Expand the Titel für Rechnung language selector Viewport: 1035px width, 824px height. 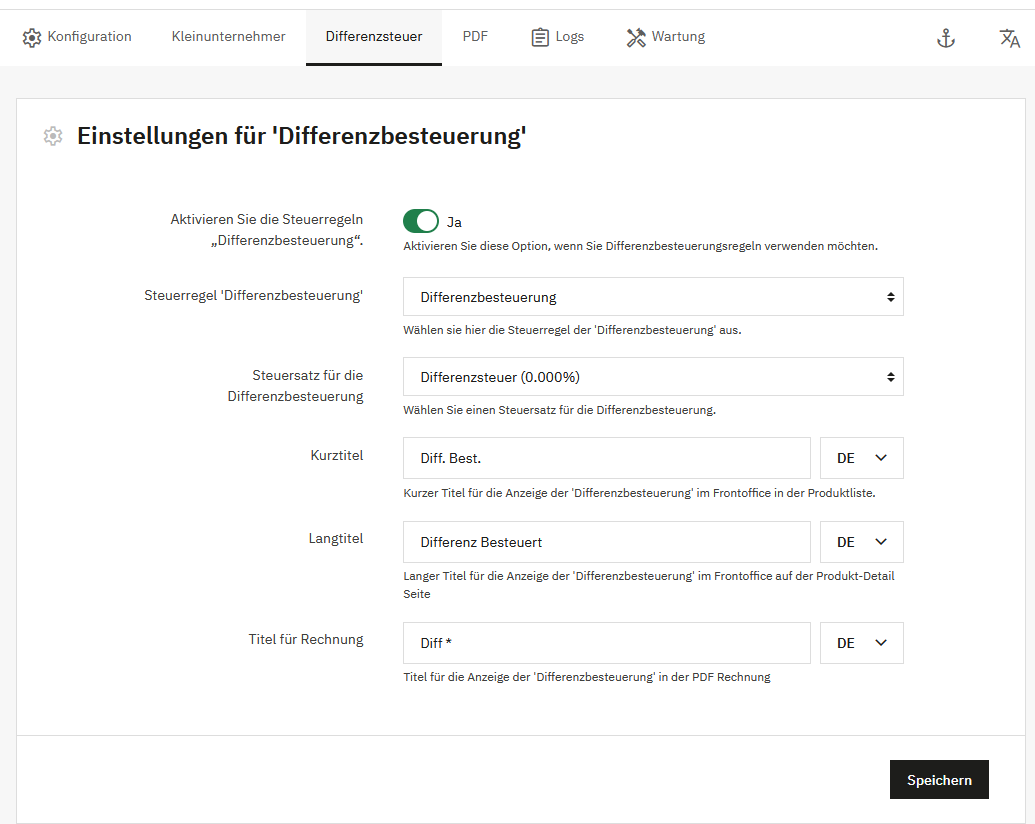tap(861, 643)
